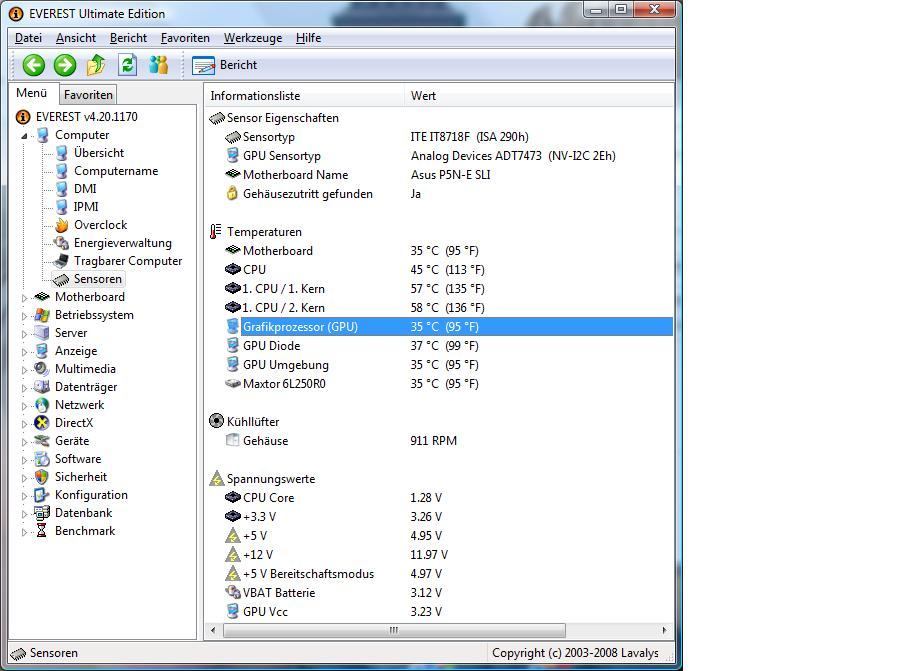Screen dimensions: 911x671
Task: Select Computername in the tree
Action: [x=116, y=171]
